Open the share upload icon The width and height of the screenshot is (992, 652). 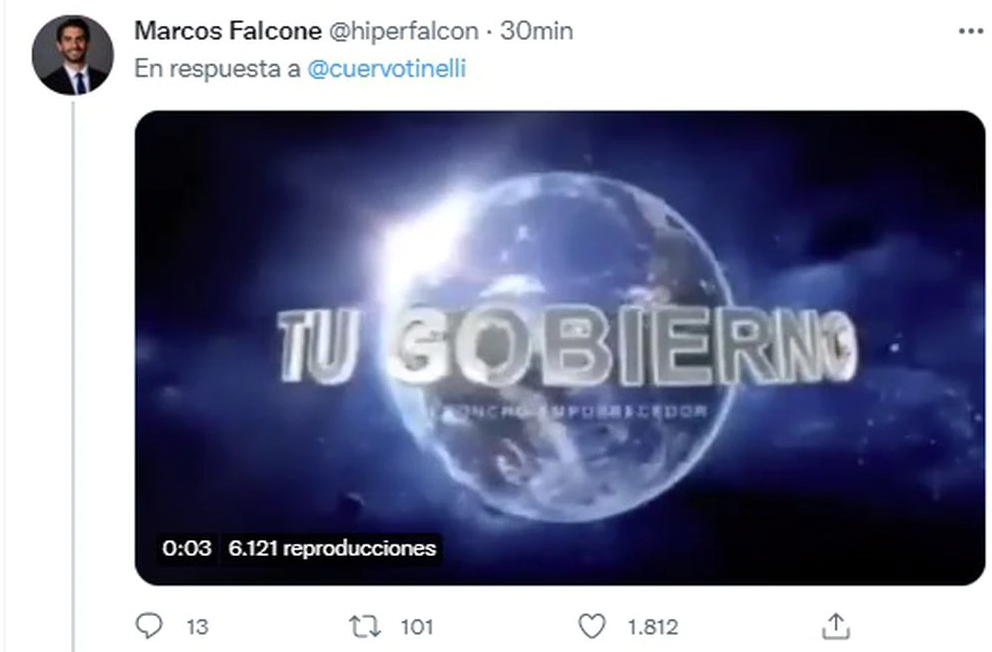[835, 626]
